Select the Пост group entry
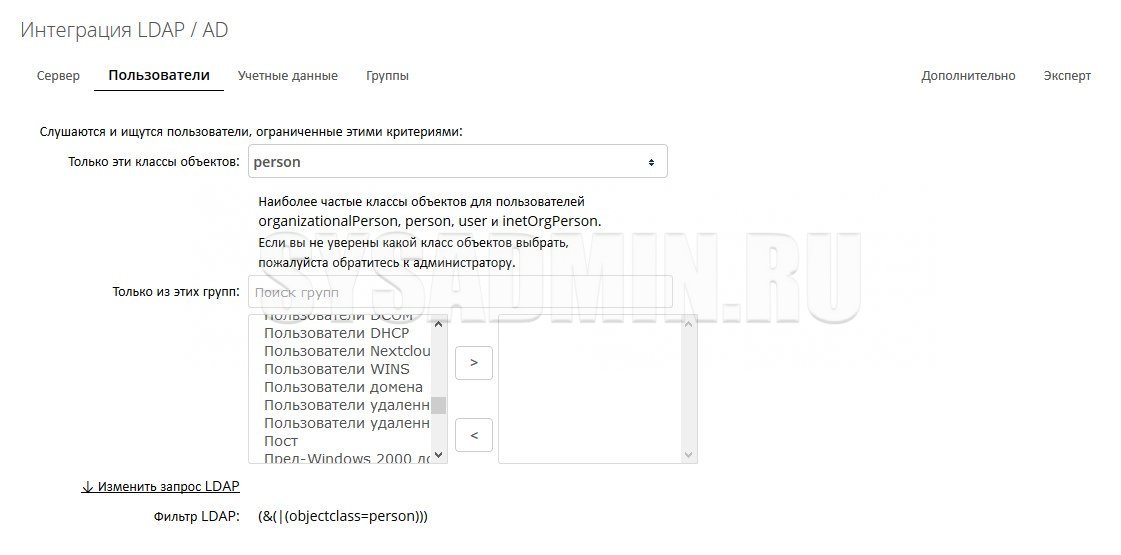This screenshot has height=555, width=1121. 281,441
